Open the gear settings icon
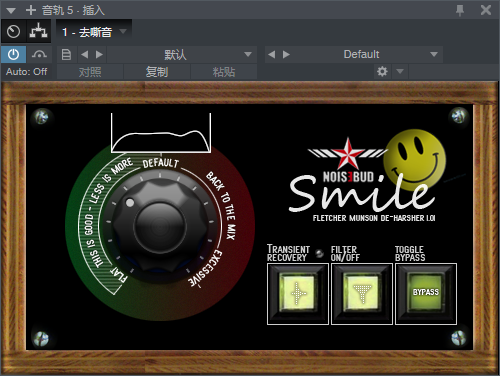500x376 pixels. coord(382,71)
